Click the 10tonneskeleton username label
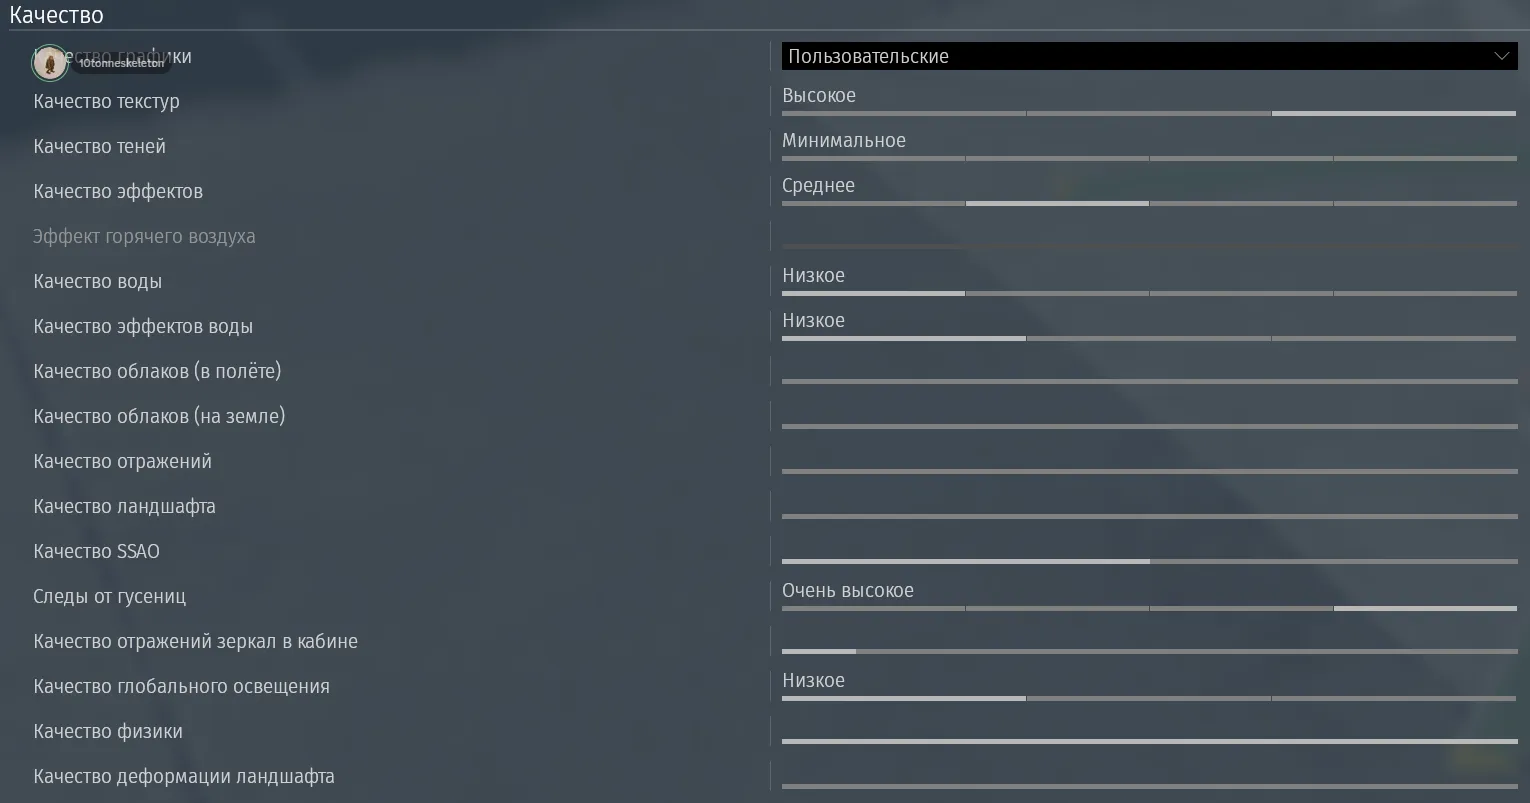This screenshot has height=803, width=1530. pos(121,63)
